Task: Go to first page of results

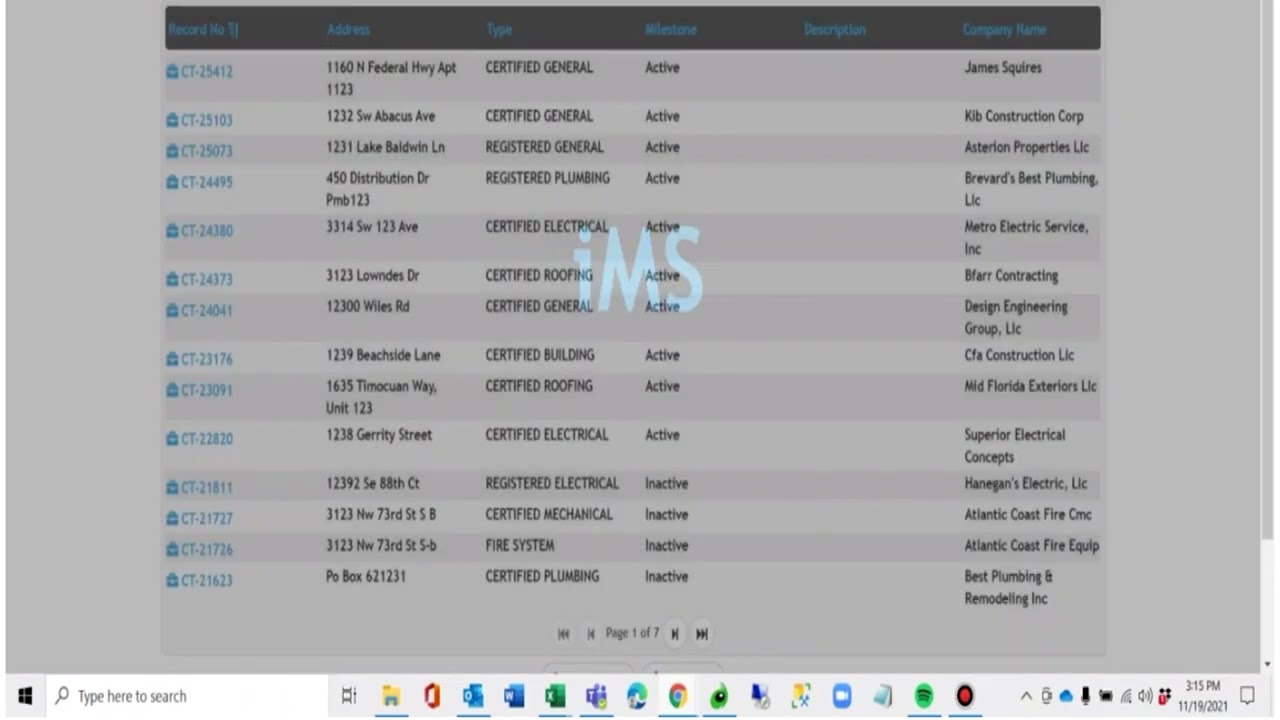Action: click(563, 634)
